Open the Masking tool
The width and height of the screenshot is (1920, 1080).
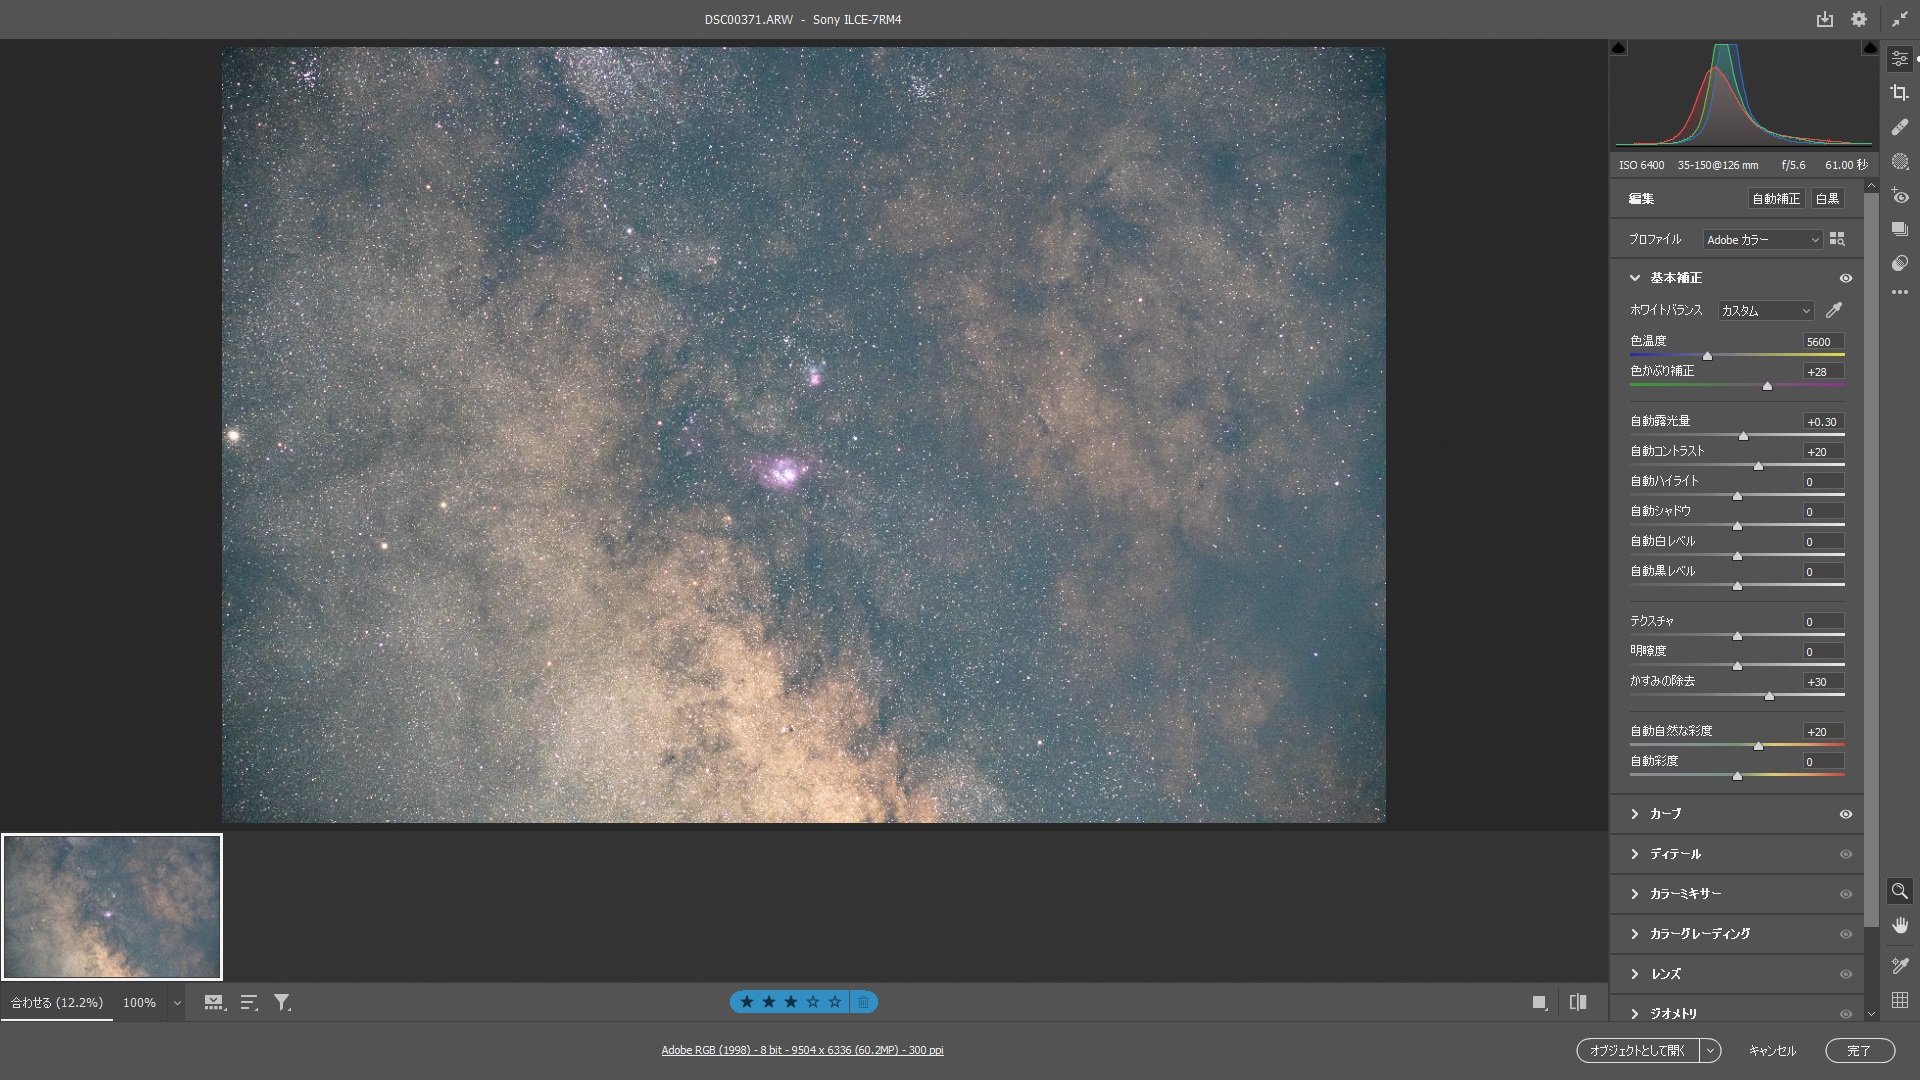pos(1899,162)
